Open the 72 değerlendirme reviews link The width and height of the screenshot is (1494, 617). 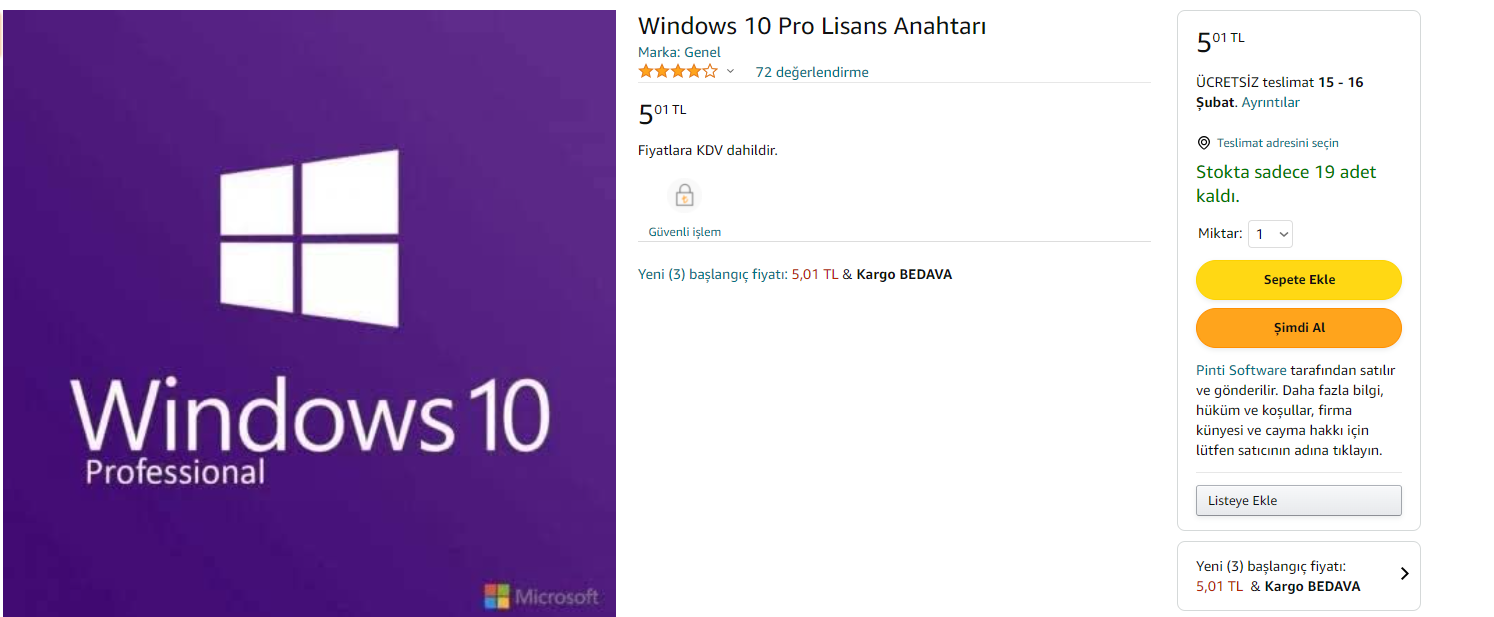[812, 72]
